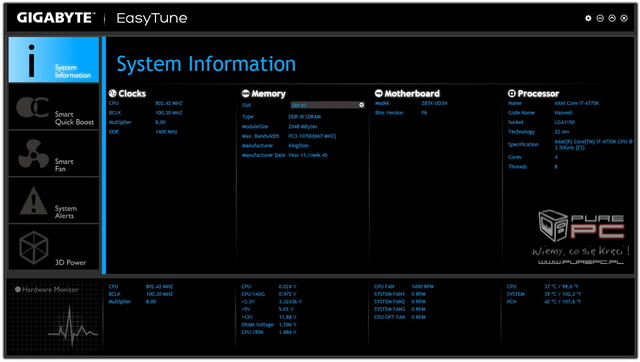The width and height of the screenshot is (640, 362).
Task: Click the Motherboard section icon
Action: (x=378, y=93)
